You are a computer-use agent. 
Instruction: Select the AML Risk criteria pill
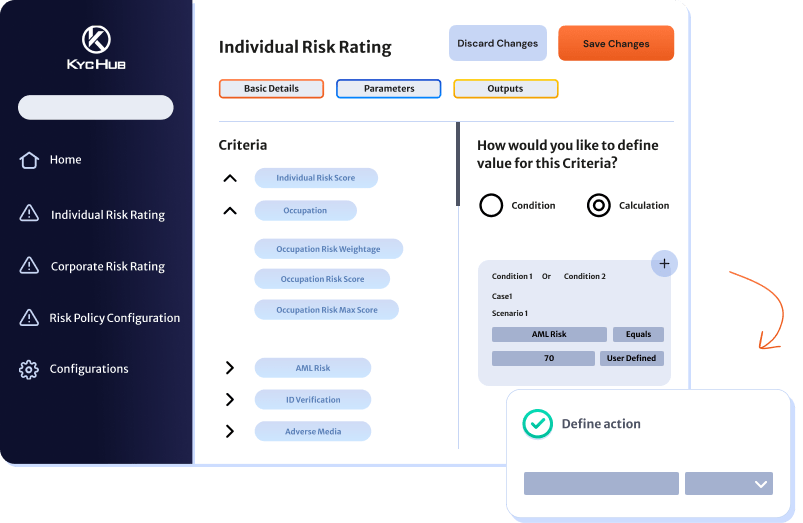tap(313, 368)
